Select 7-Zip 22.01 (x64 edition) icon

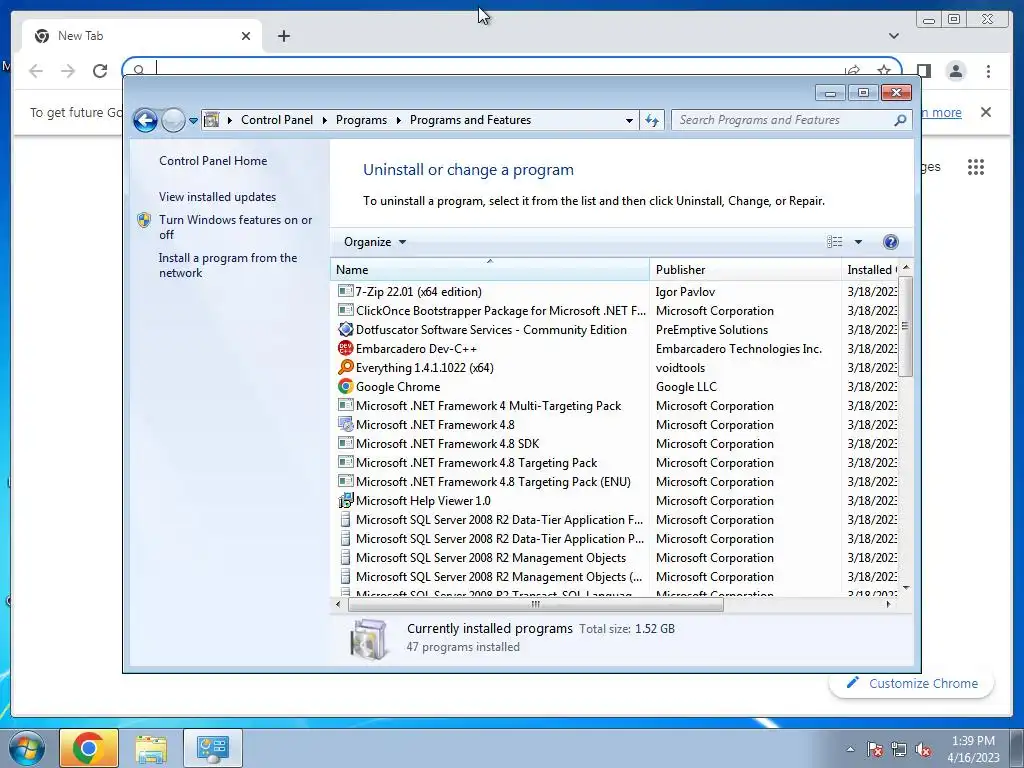click(345, 291)
